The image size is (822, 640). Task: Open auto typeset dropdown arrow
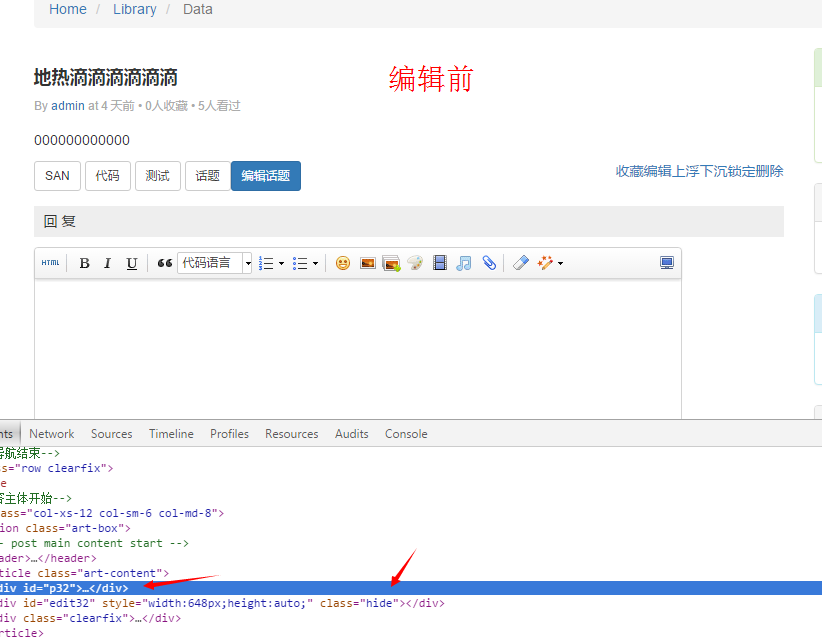pyautogui.click(x=560, y=263)
